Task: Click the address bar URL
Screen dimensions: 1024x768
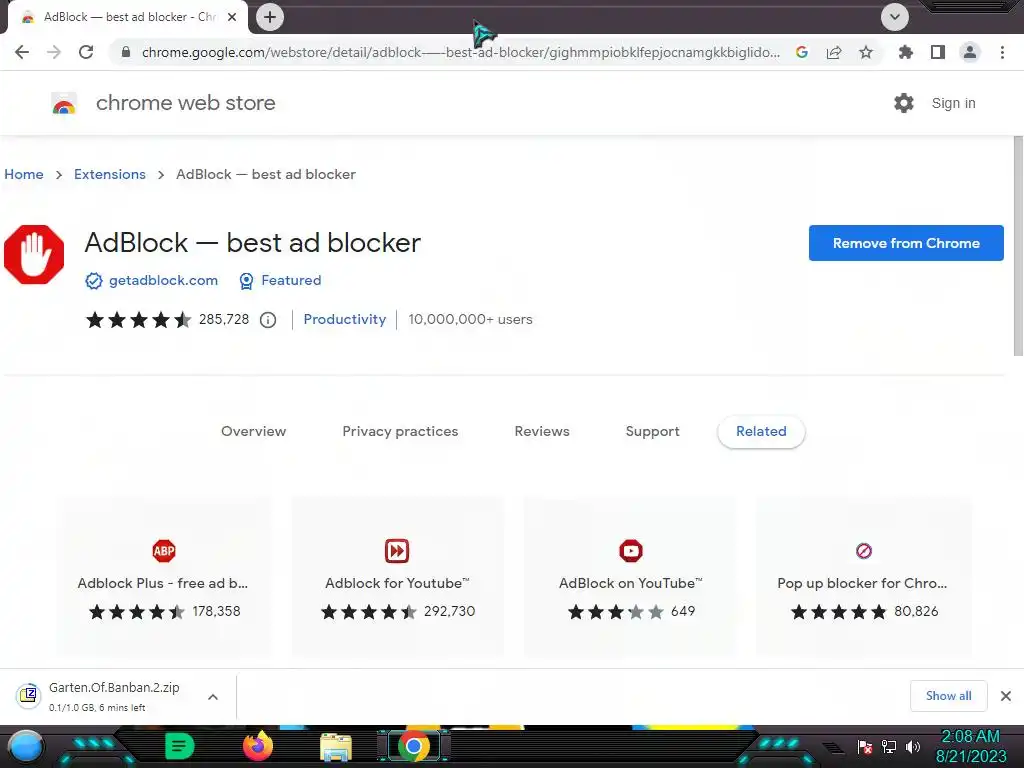Action: (x=460, y=52)
